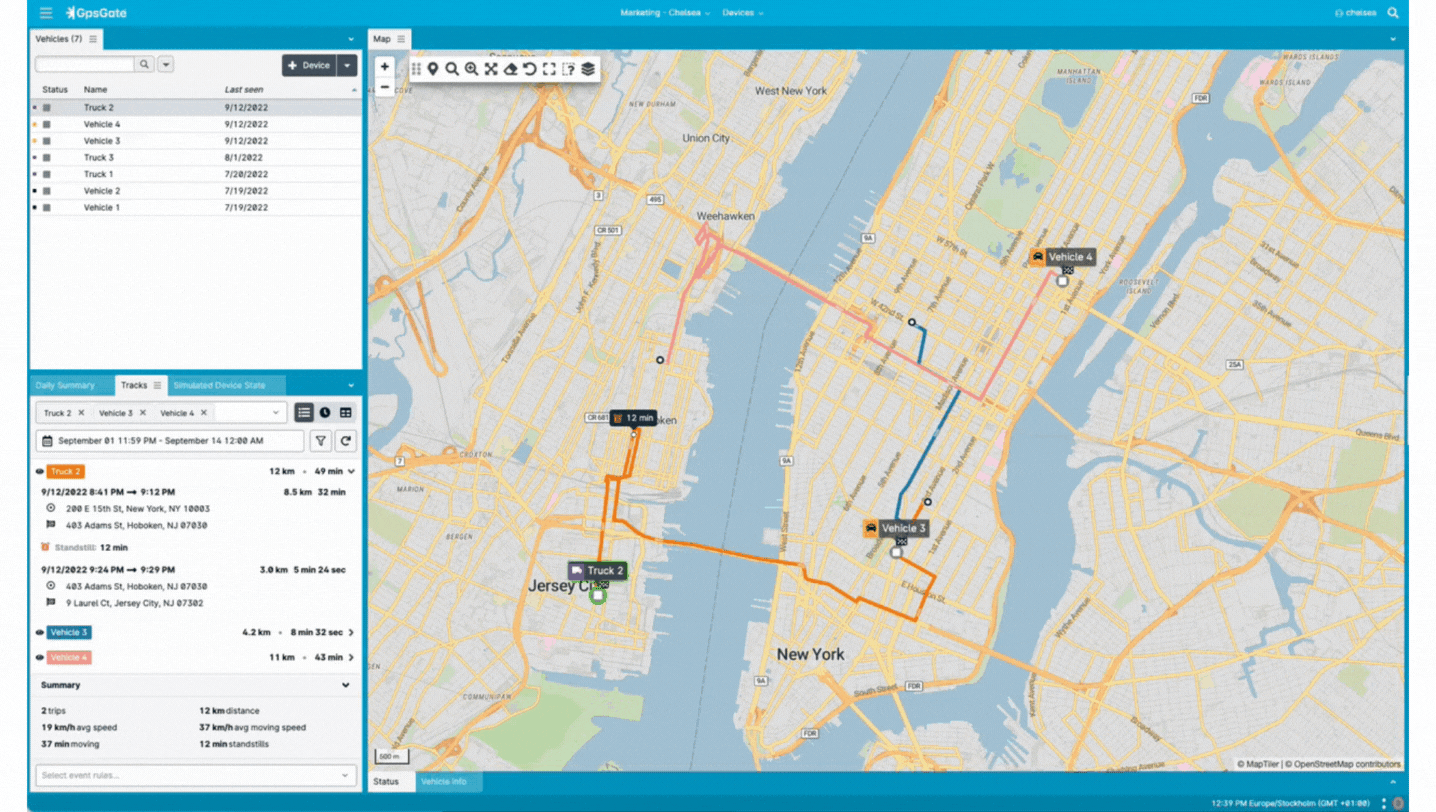
Task: Hide the Truck 2 track with eye icon
Action: click(x=40, y=471)
